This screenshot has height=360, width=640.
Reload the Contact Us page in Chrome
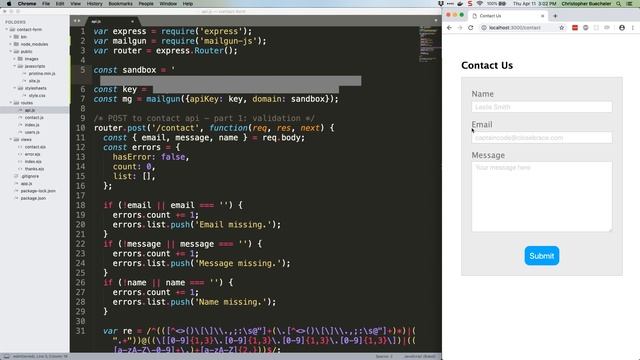(x=471, y=28)
